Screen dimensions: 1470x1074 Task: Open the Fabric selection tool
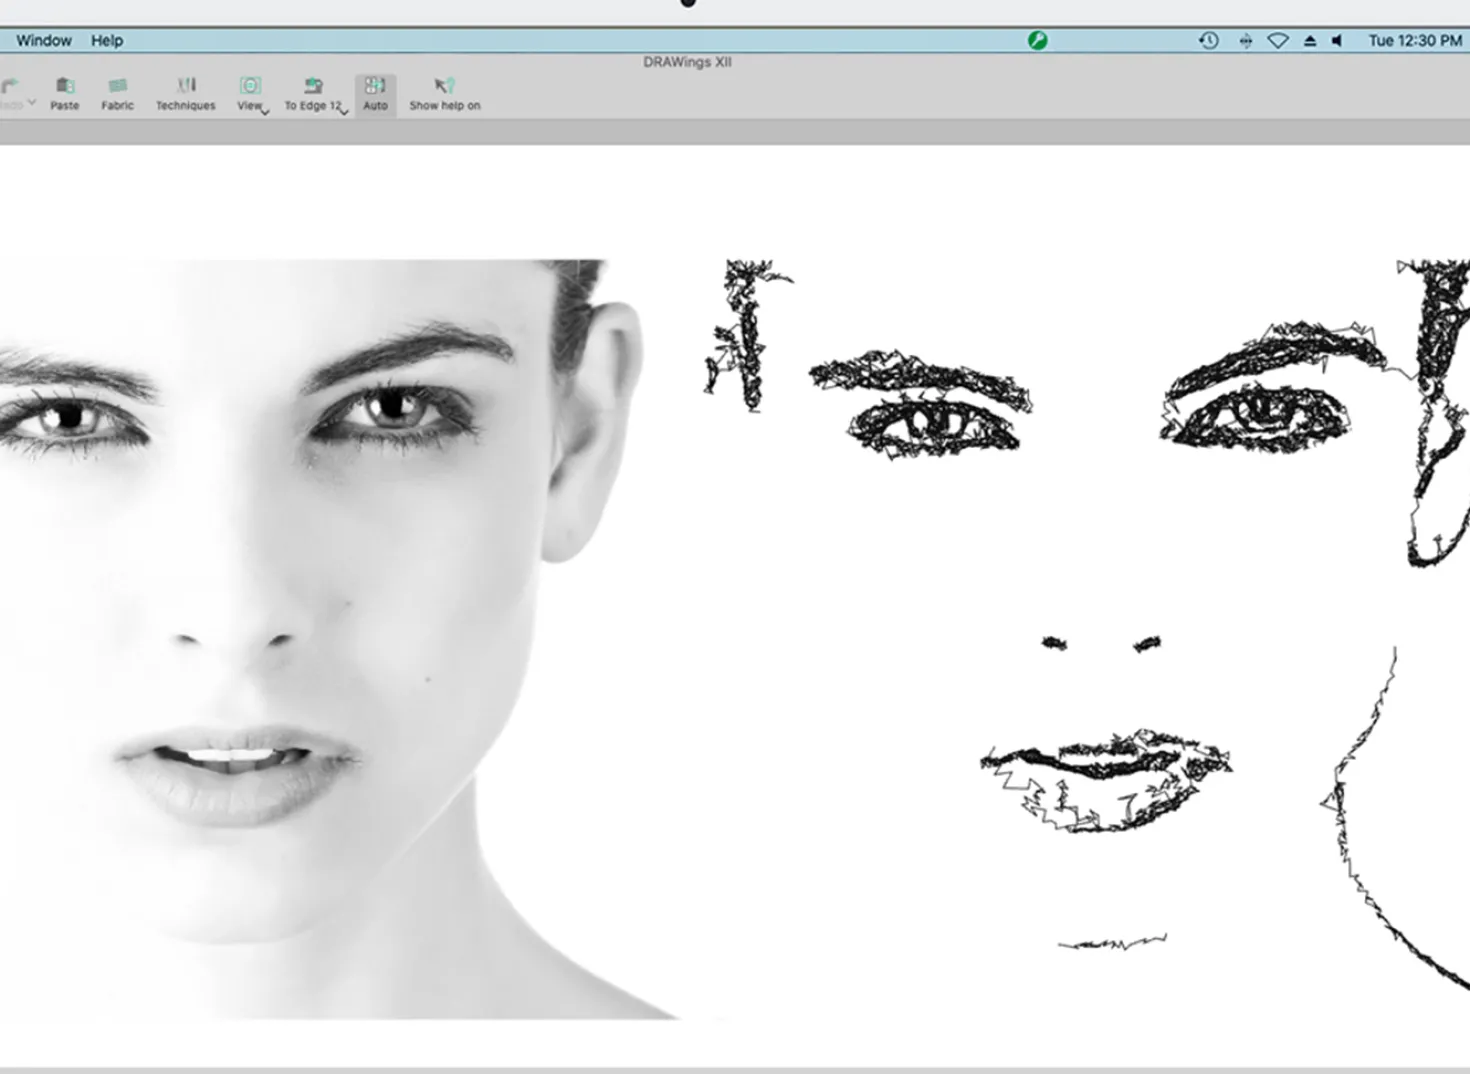[x=117, y=86]
